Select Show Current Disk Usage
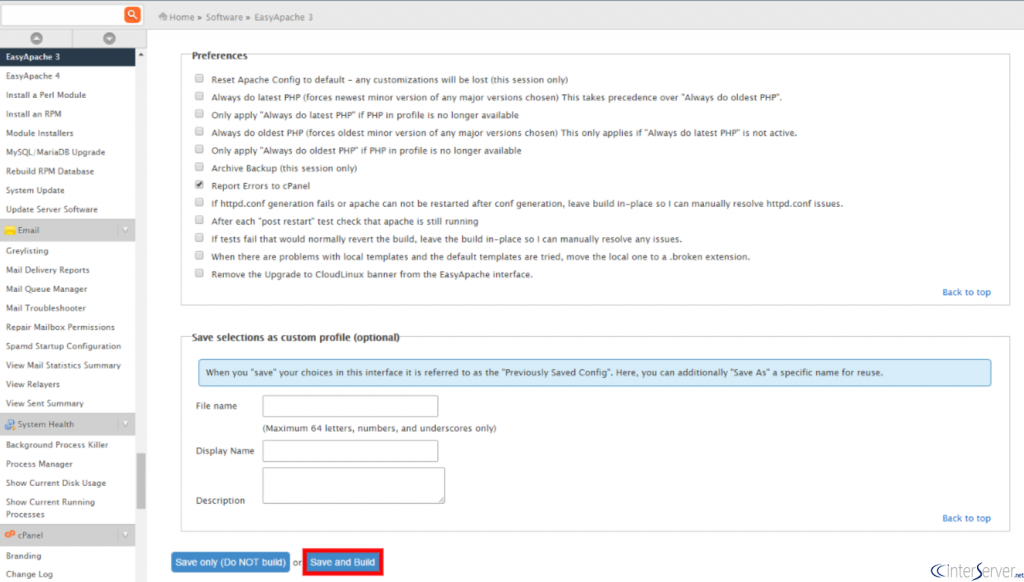1024x582 pixels. tap(56, 483)
